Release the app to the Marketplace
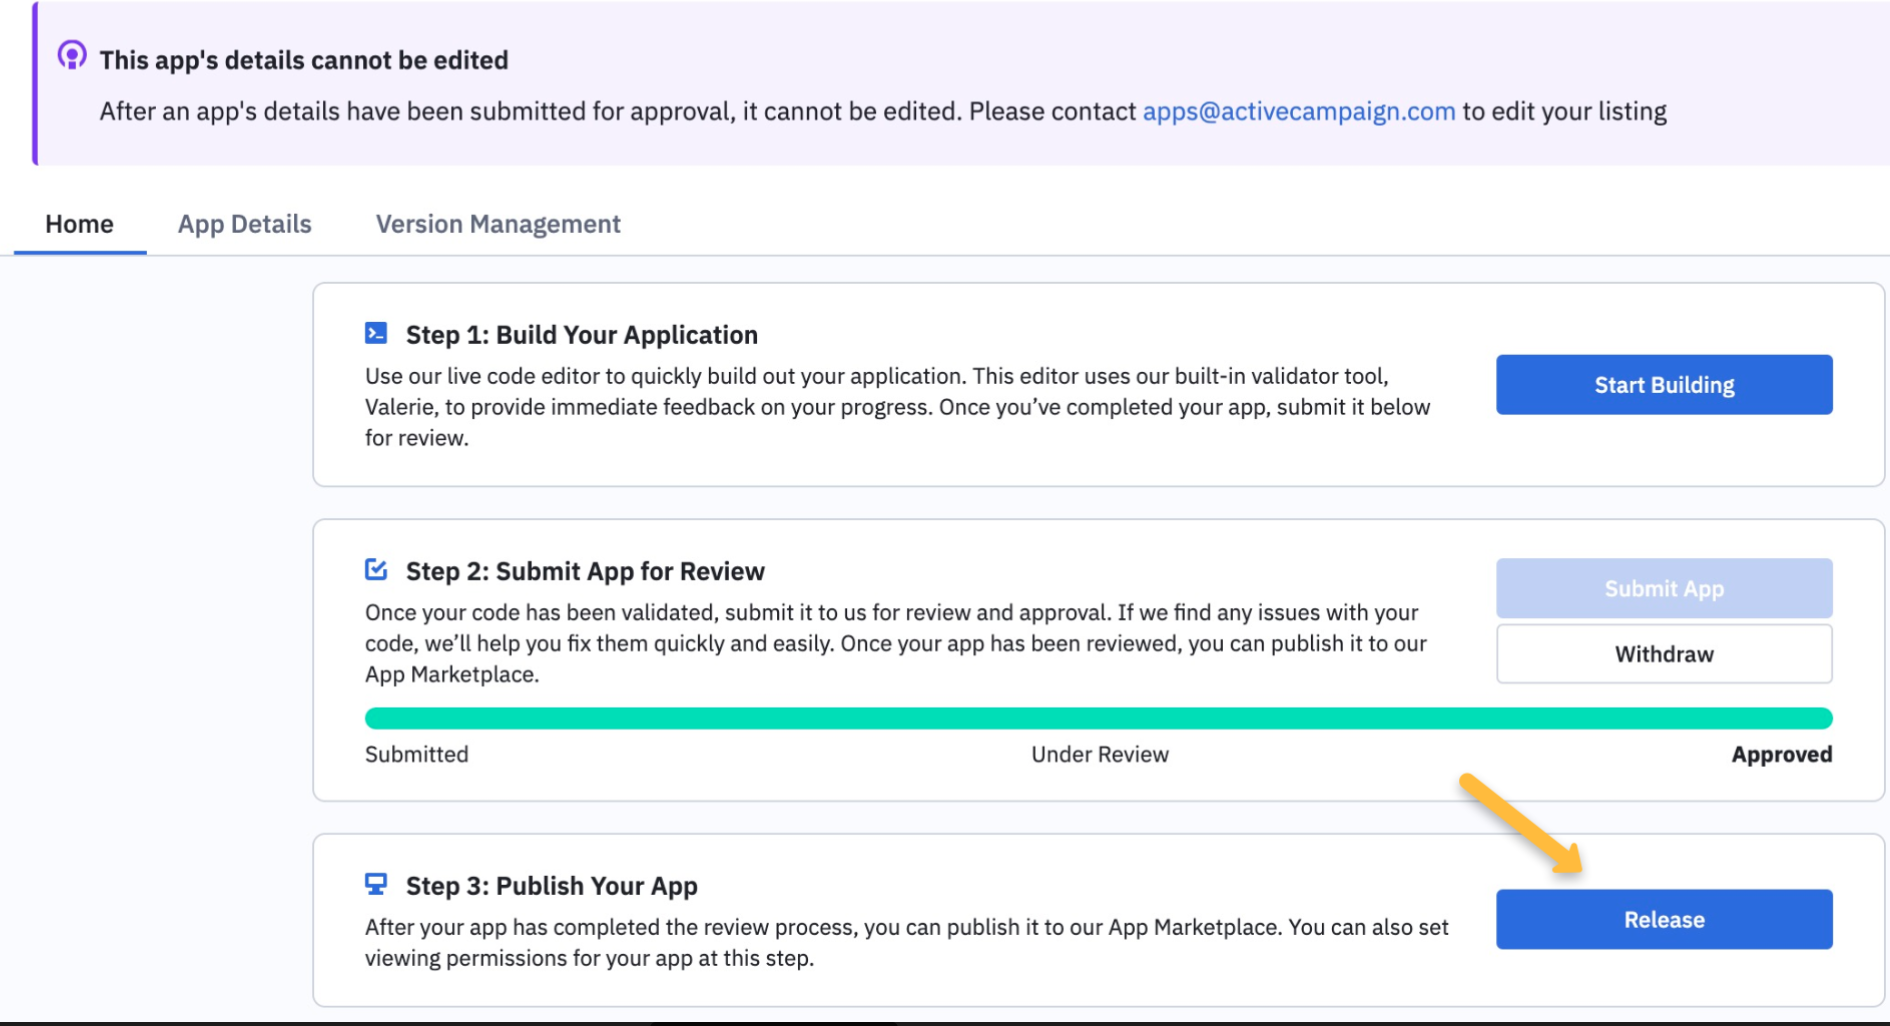 tap(1664, 920)
